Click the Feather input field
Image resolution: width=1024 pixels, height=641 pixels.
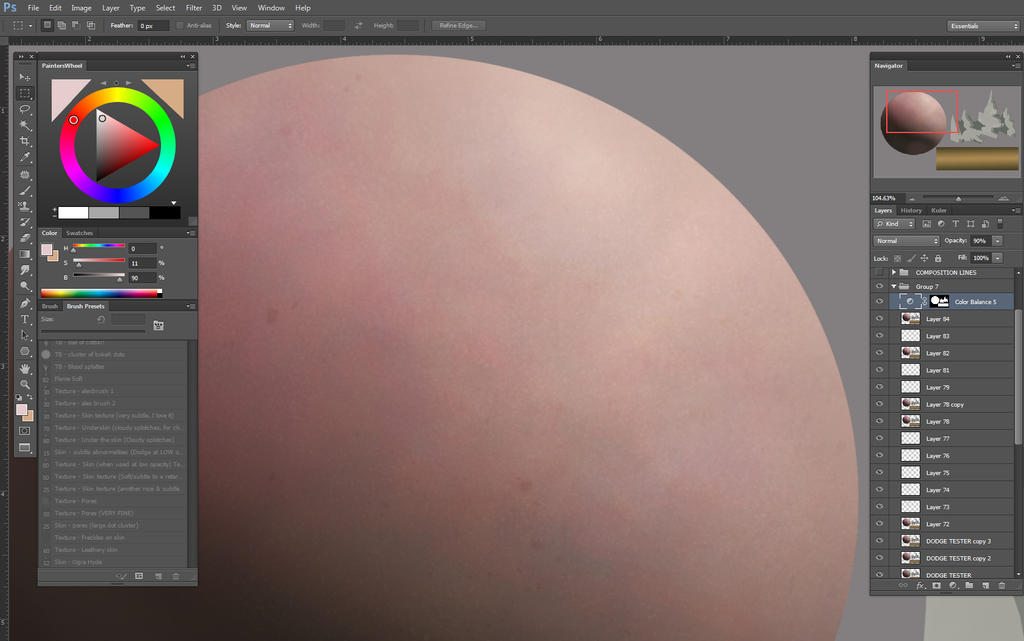153,25
